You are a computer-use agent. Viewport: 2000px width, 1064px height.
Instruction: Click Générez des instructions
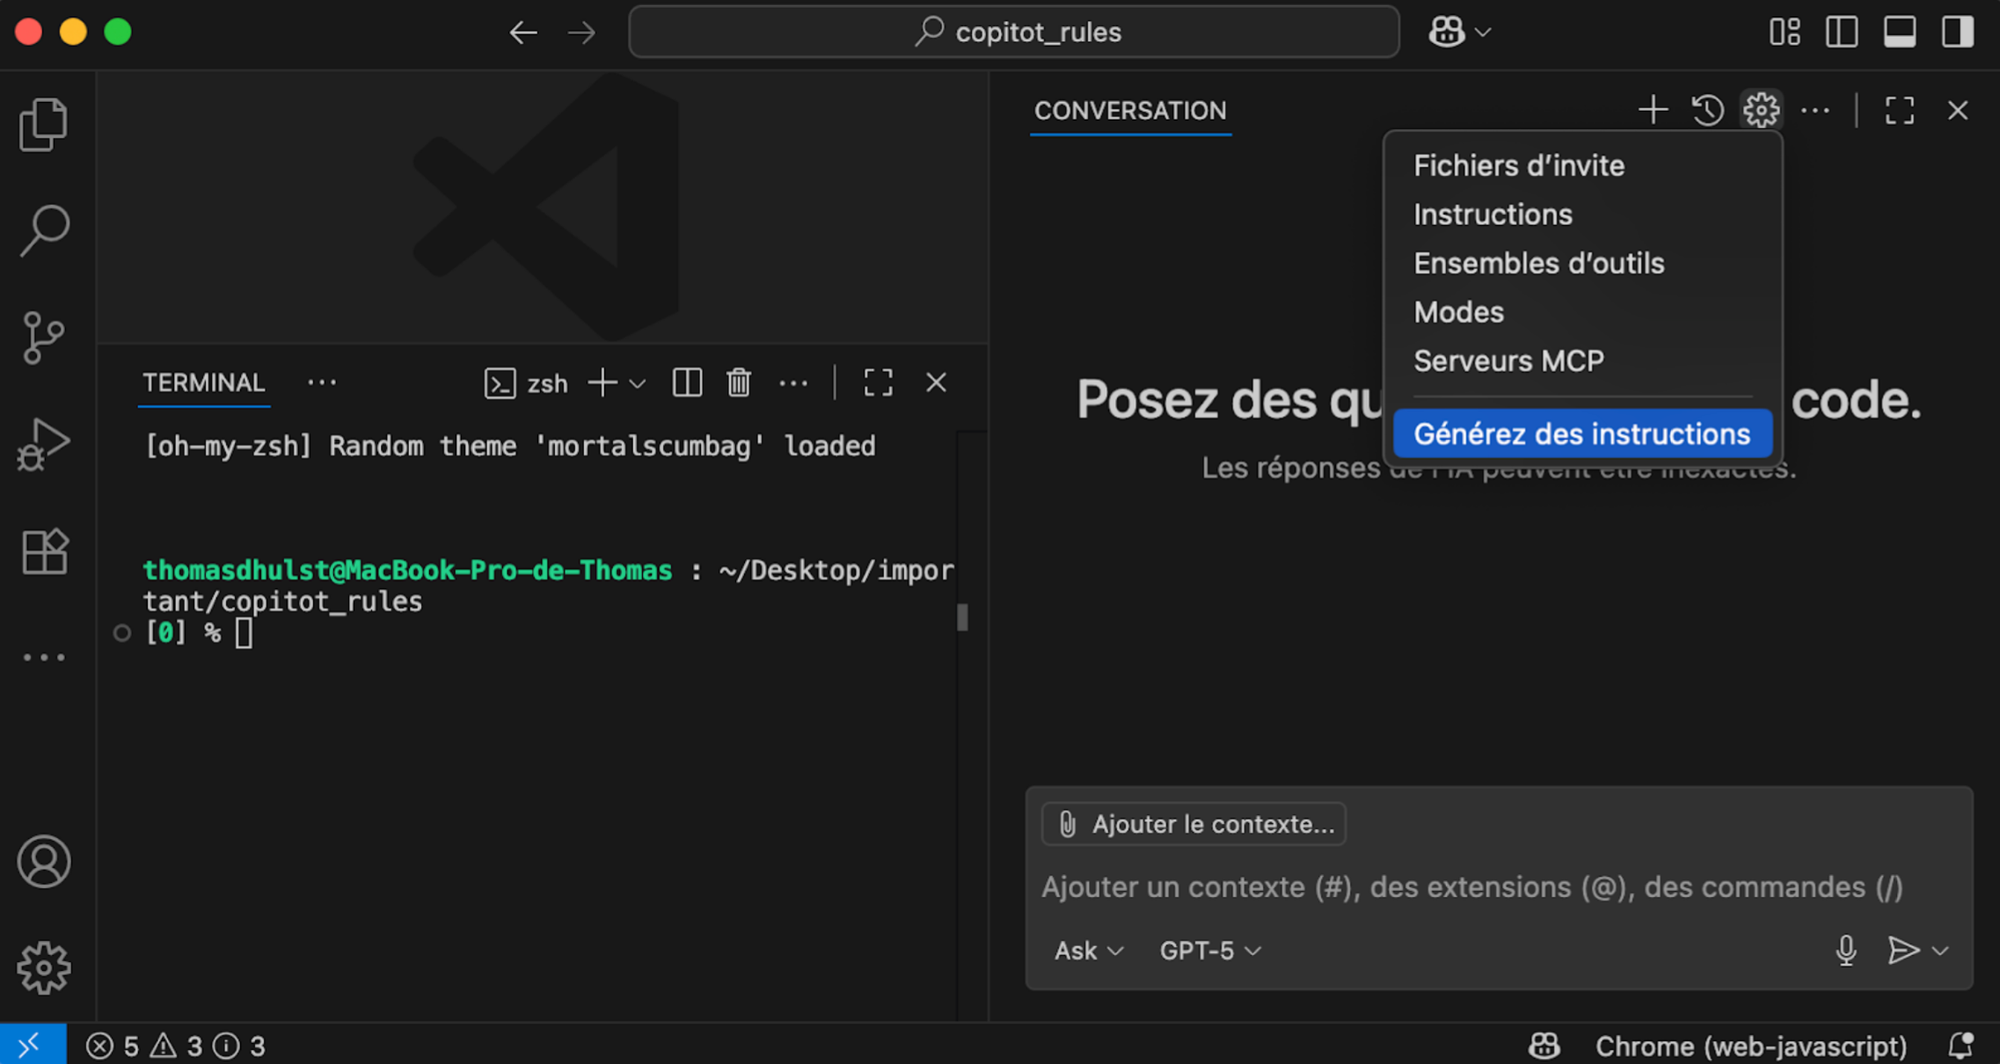coord(1580,433)
